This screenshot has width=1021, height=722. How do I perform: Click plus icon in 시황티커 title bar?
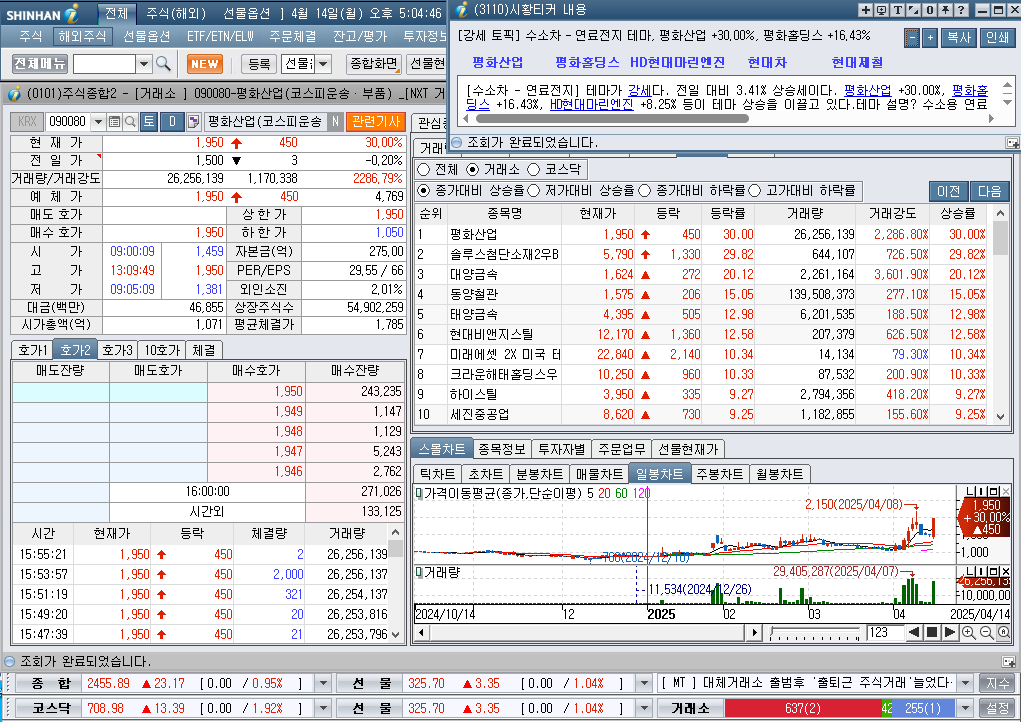pos(865,10)
